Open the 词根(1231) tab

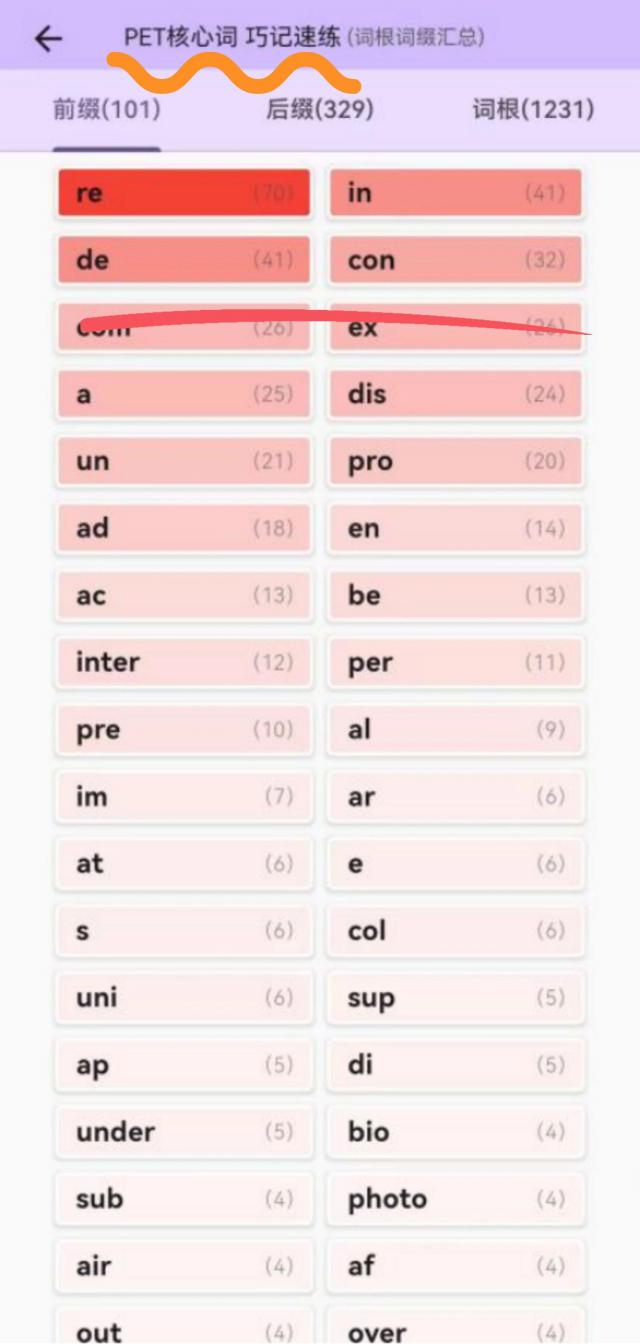[x=533, y=110]
